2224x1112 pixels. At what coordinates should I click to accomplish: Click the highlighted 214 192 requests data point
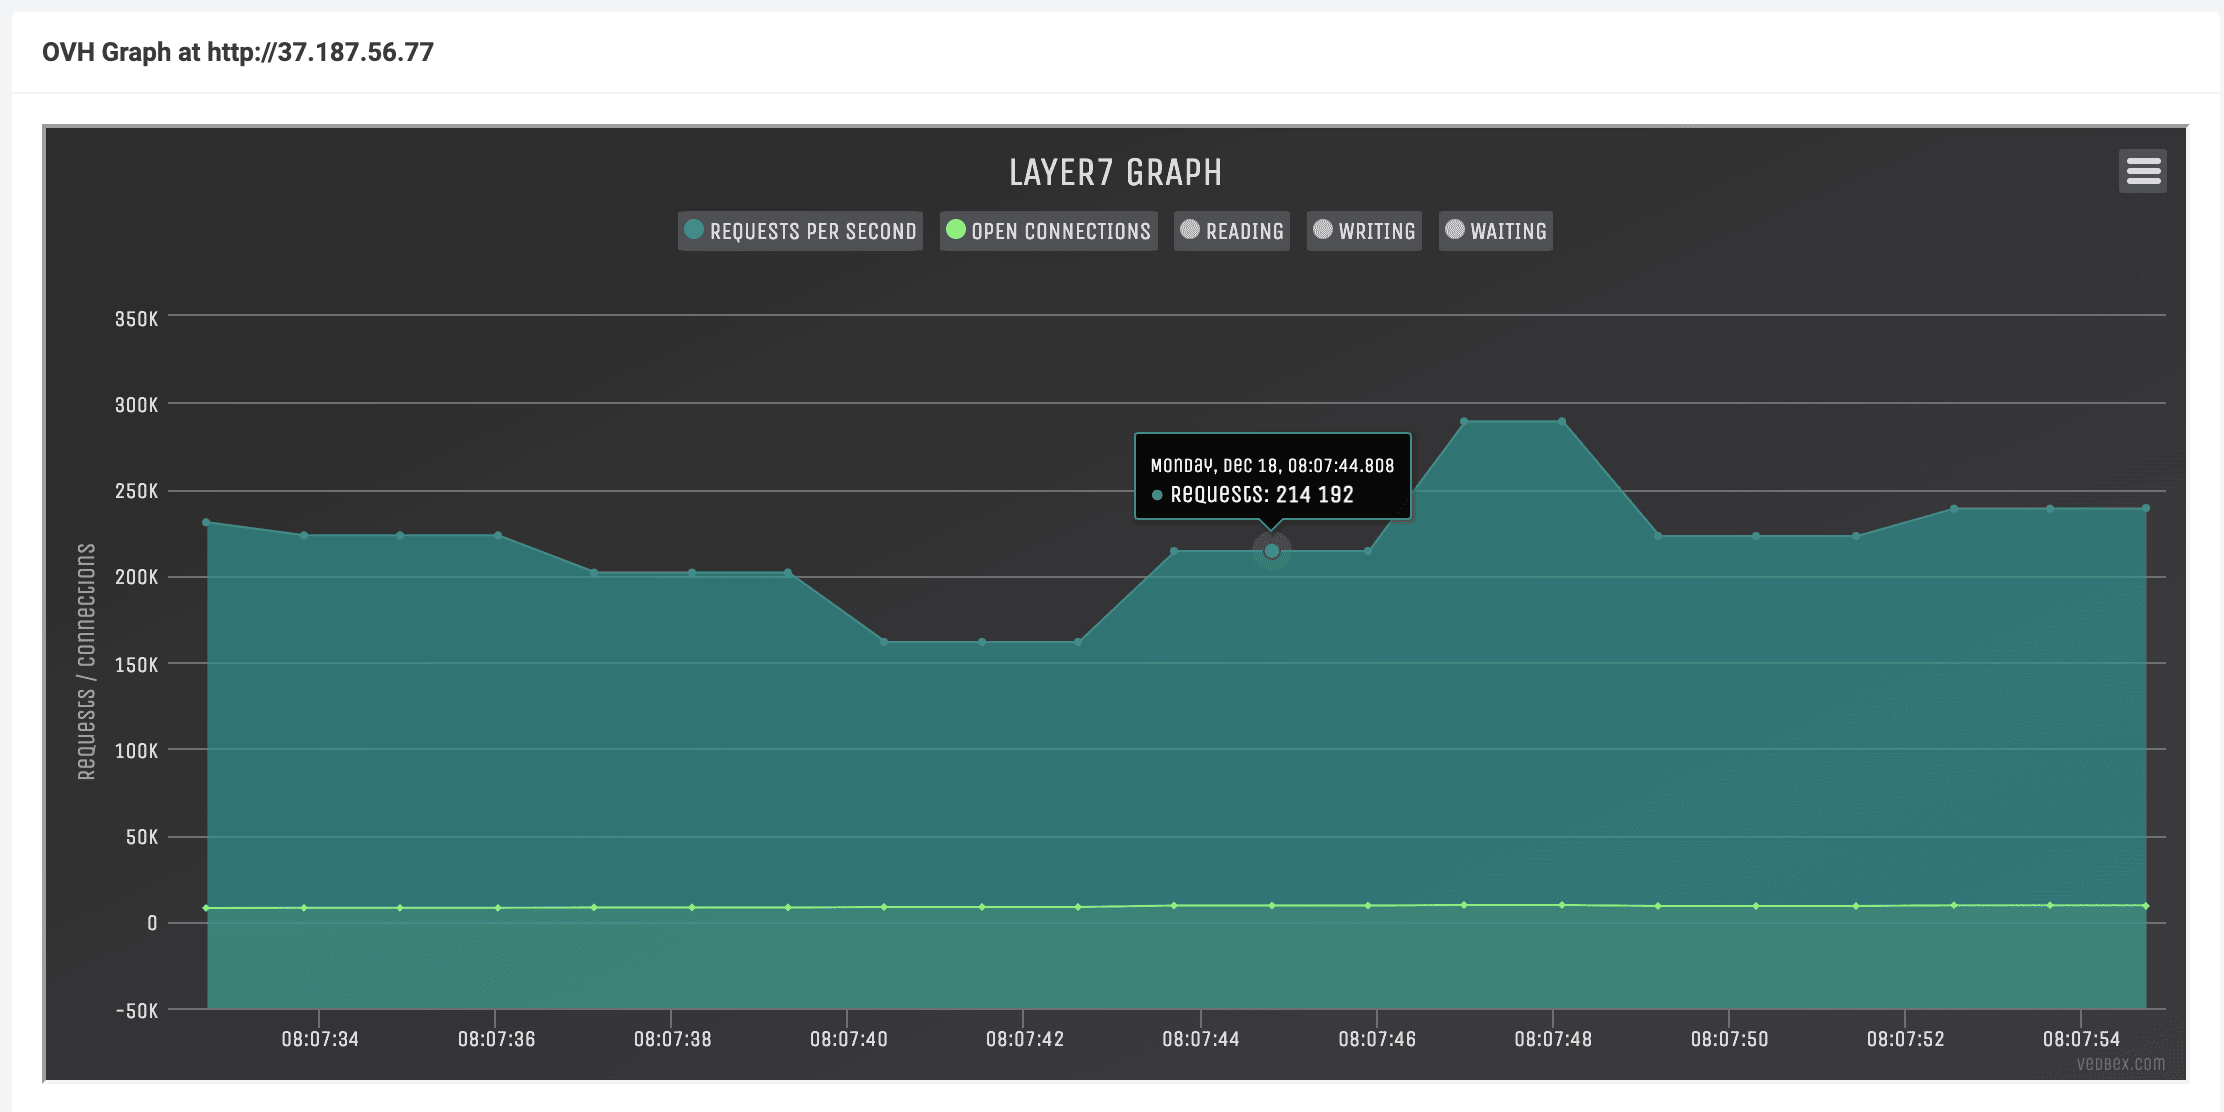click(1271, 551)
